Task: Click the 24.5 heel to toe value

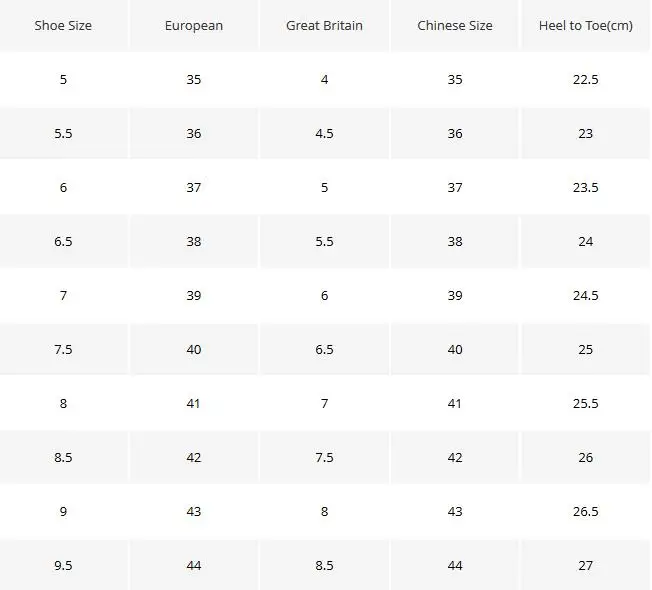Action: click(x=585, y=295)
